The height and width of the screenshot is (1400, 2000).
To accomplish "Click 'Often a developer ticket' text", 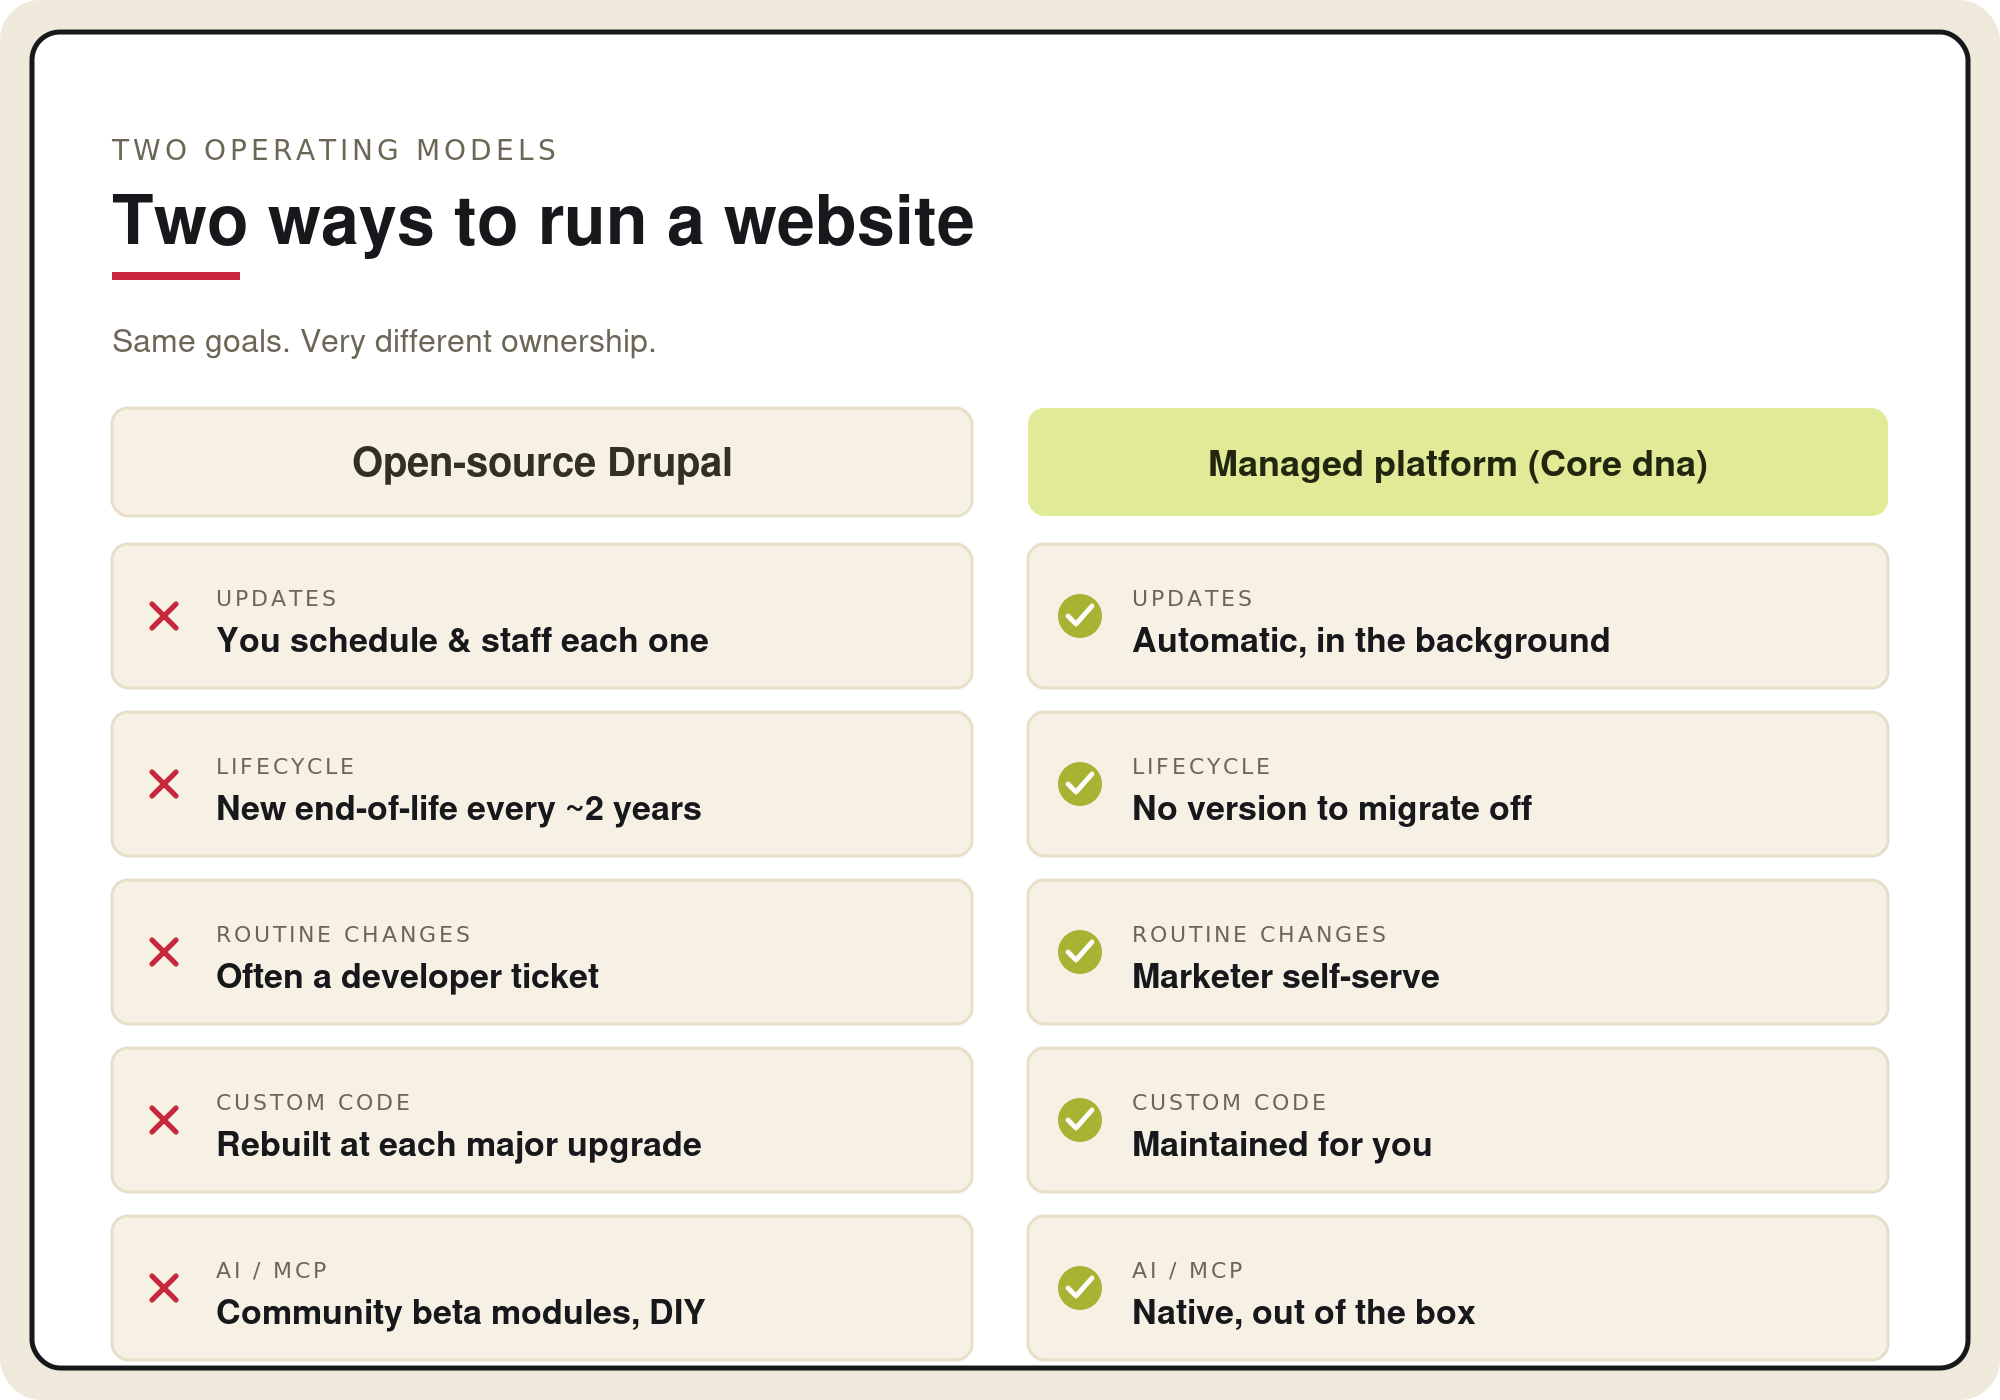I will (x=408, y=976).
